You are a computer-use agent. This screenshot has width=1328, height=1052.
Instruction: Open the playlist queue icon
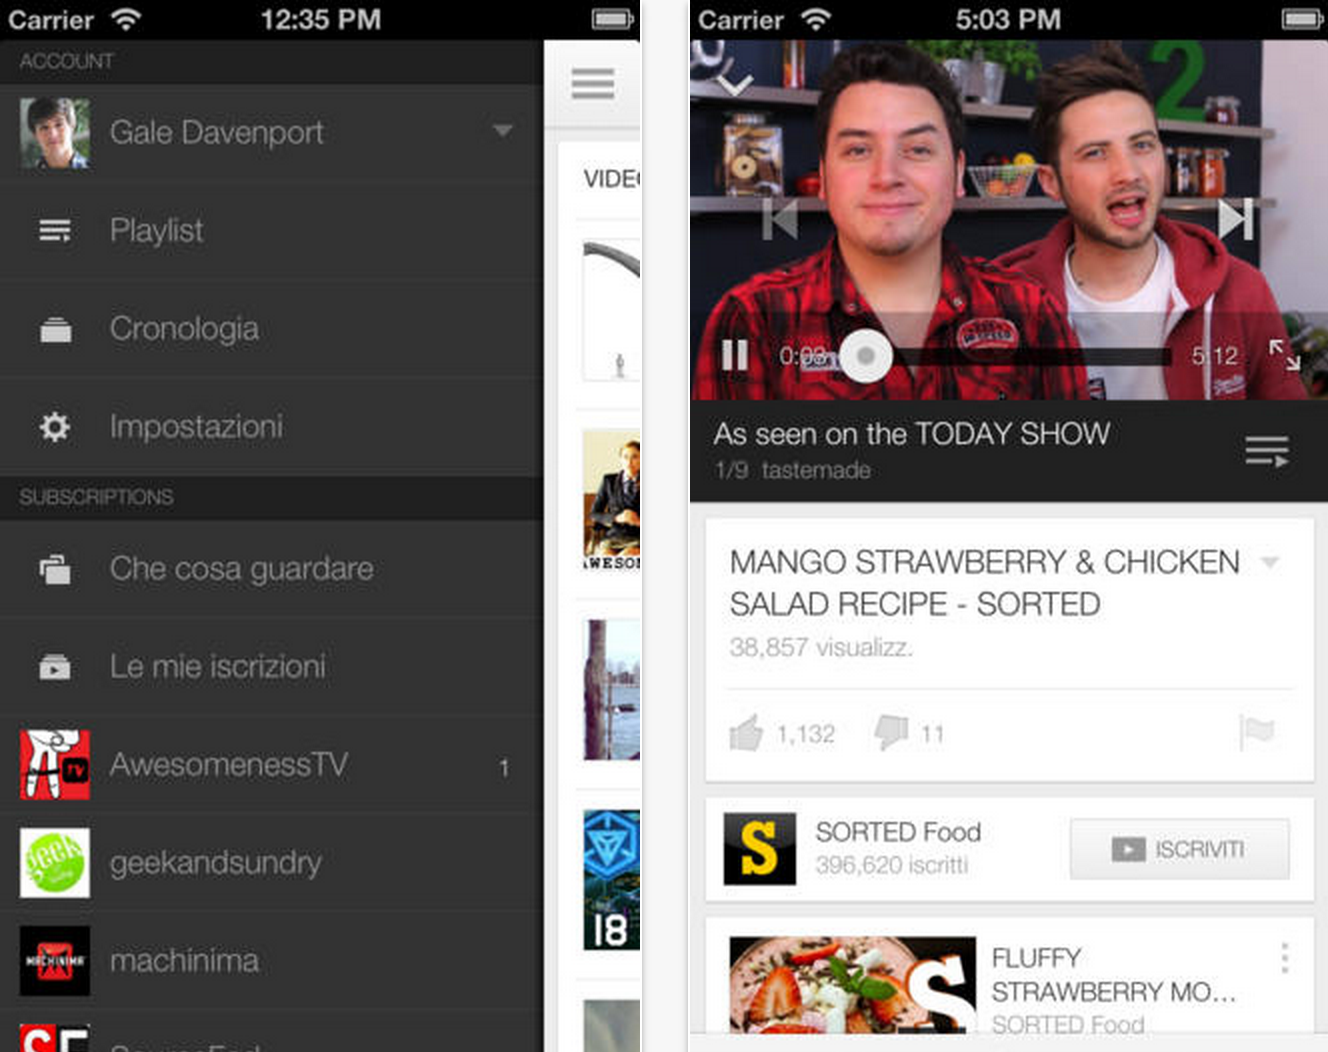(1267, 451)
